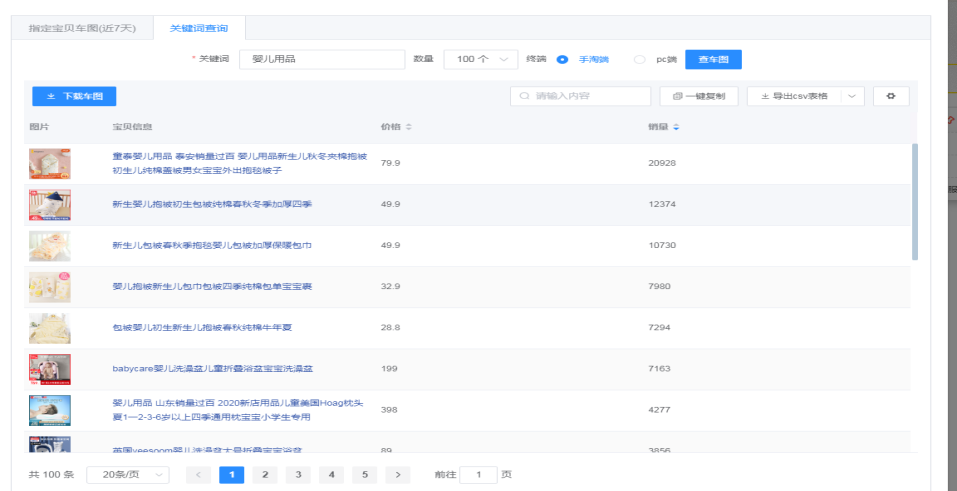This screenshot has height=491, width=957.
Task: Click the sales cell 7163
Action: [x=659, y=368]
